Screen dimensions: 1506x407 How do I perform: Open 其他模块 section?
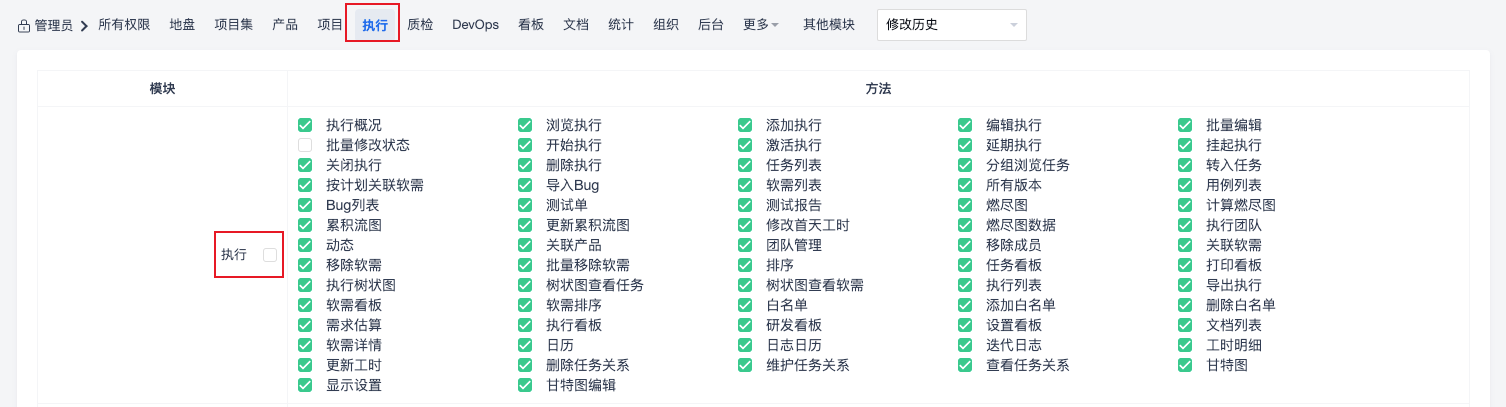(829, 25)
